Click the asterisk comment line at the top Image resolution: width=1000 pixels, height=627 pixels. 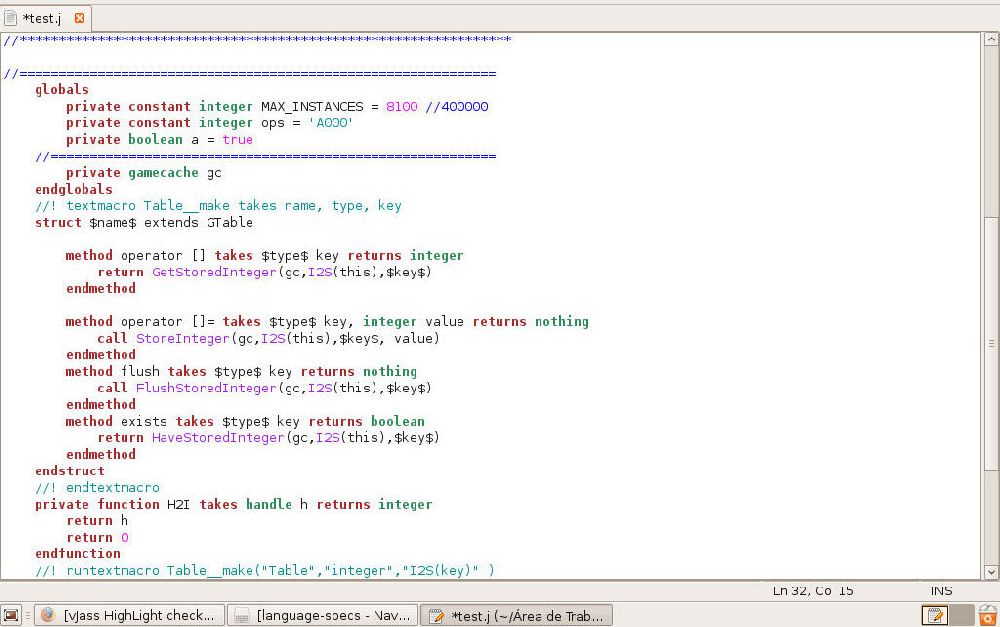coord(258,40)
